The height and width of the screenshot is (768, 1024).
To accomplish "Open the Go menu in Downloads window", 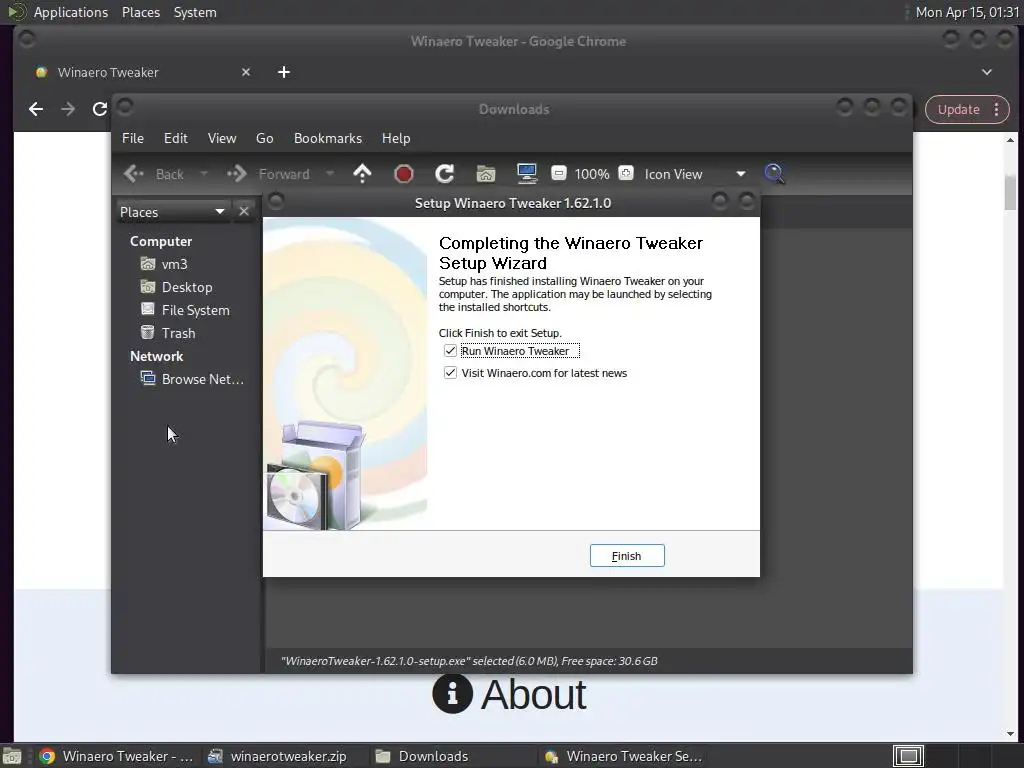I will 264,138.
